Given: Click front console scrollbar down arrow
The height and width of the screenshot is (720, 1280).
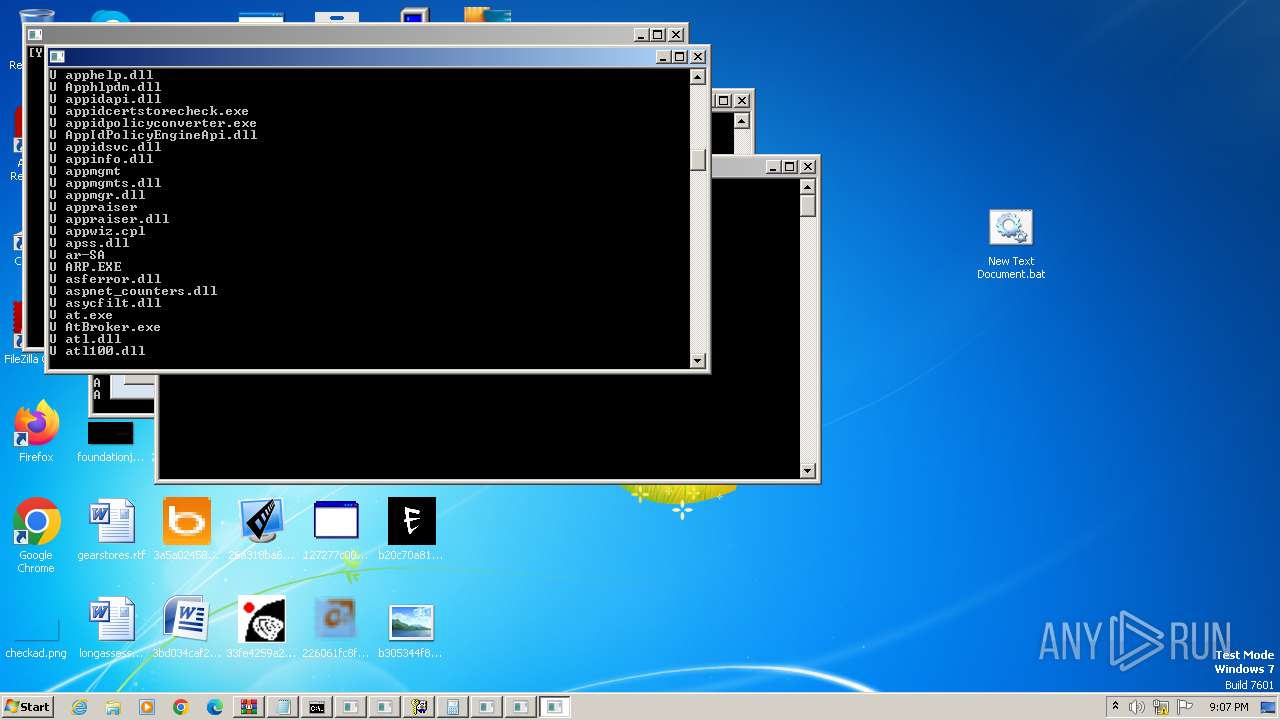Looking at the screenshot, I should click(x=698, y=360).
